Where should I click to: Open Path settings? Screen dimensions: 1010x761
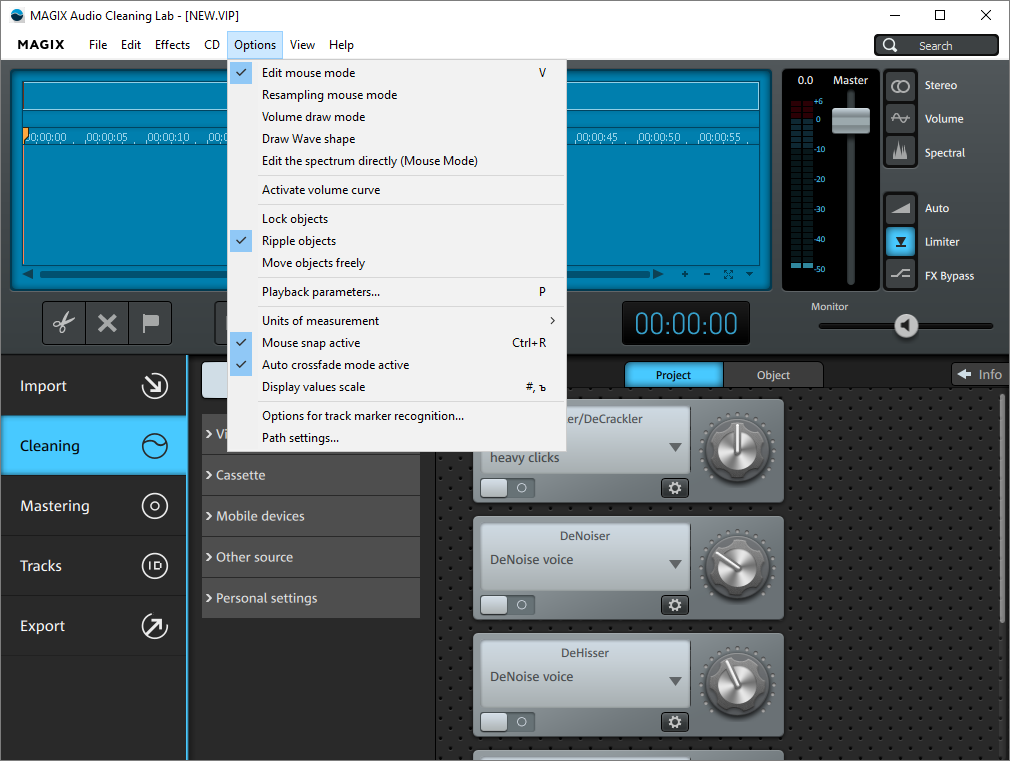[397, 438]
